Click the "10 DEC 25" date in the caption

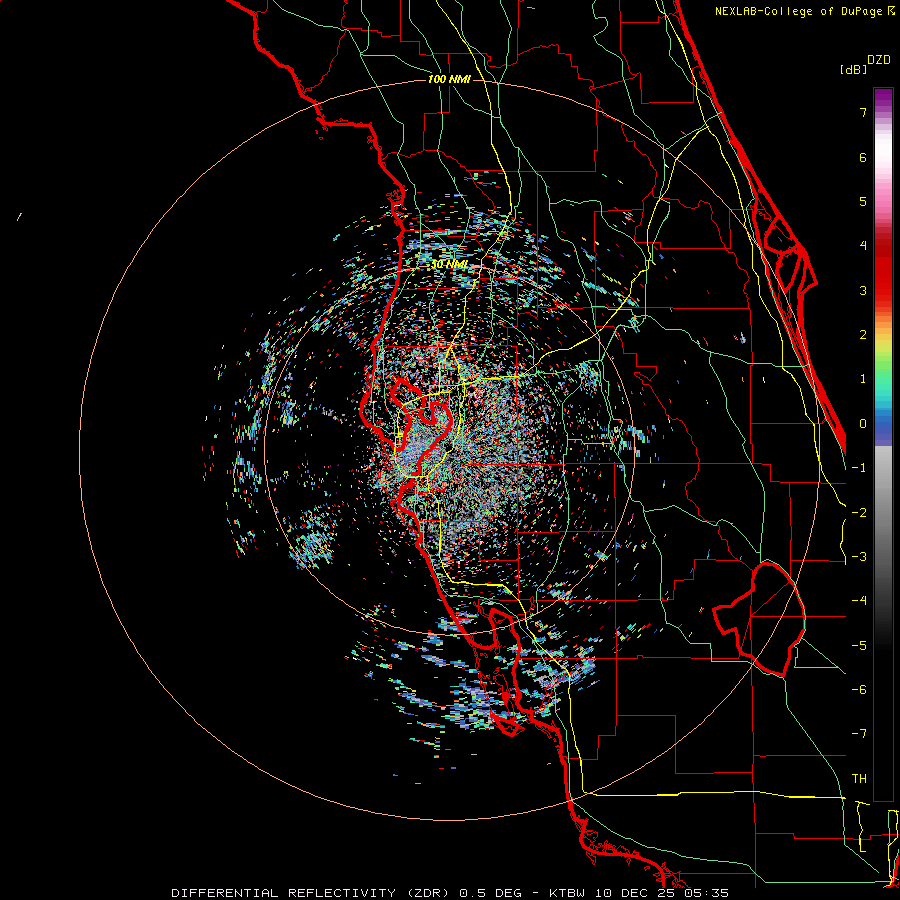(x=634, y=893)
